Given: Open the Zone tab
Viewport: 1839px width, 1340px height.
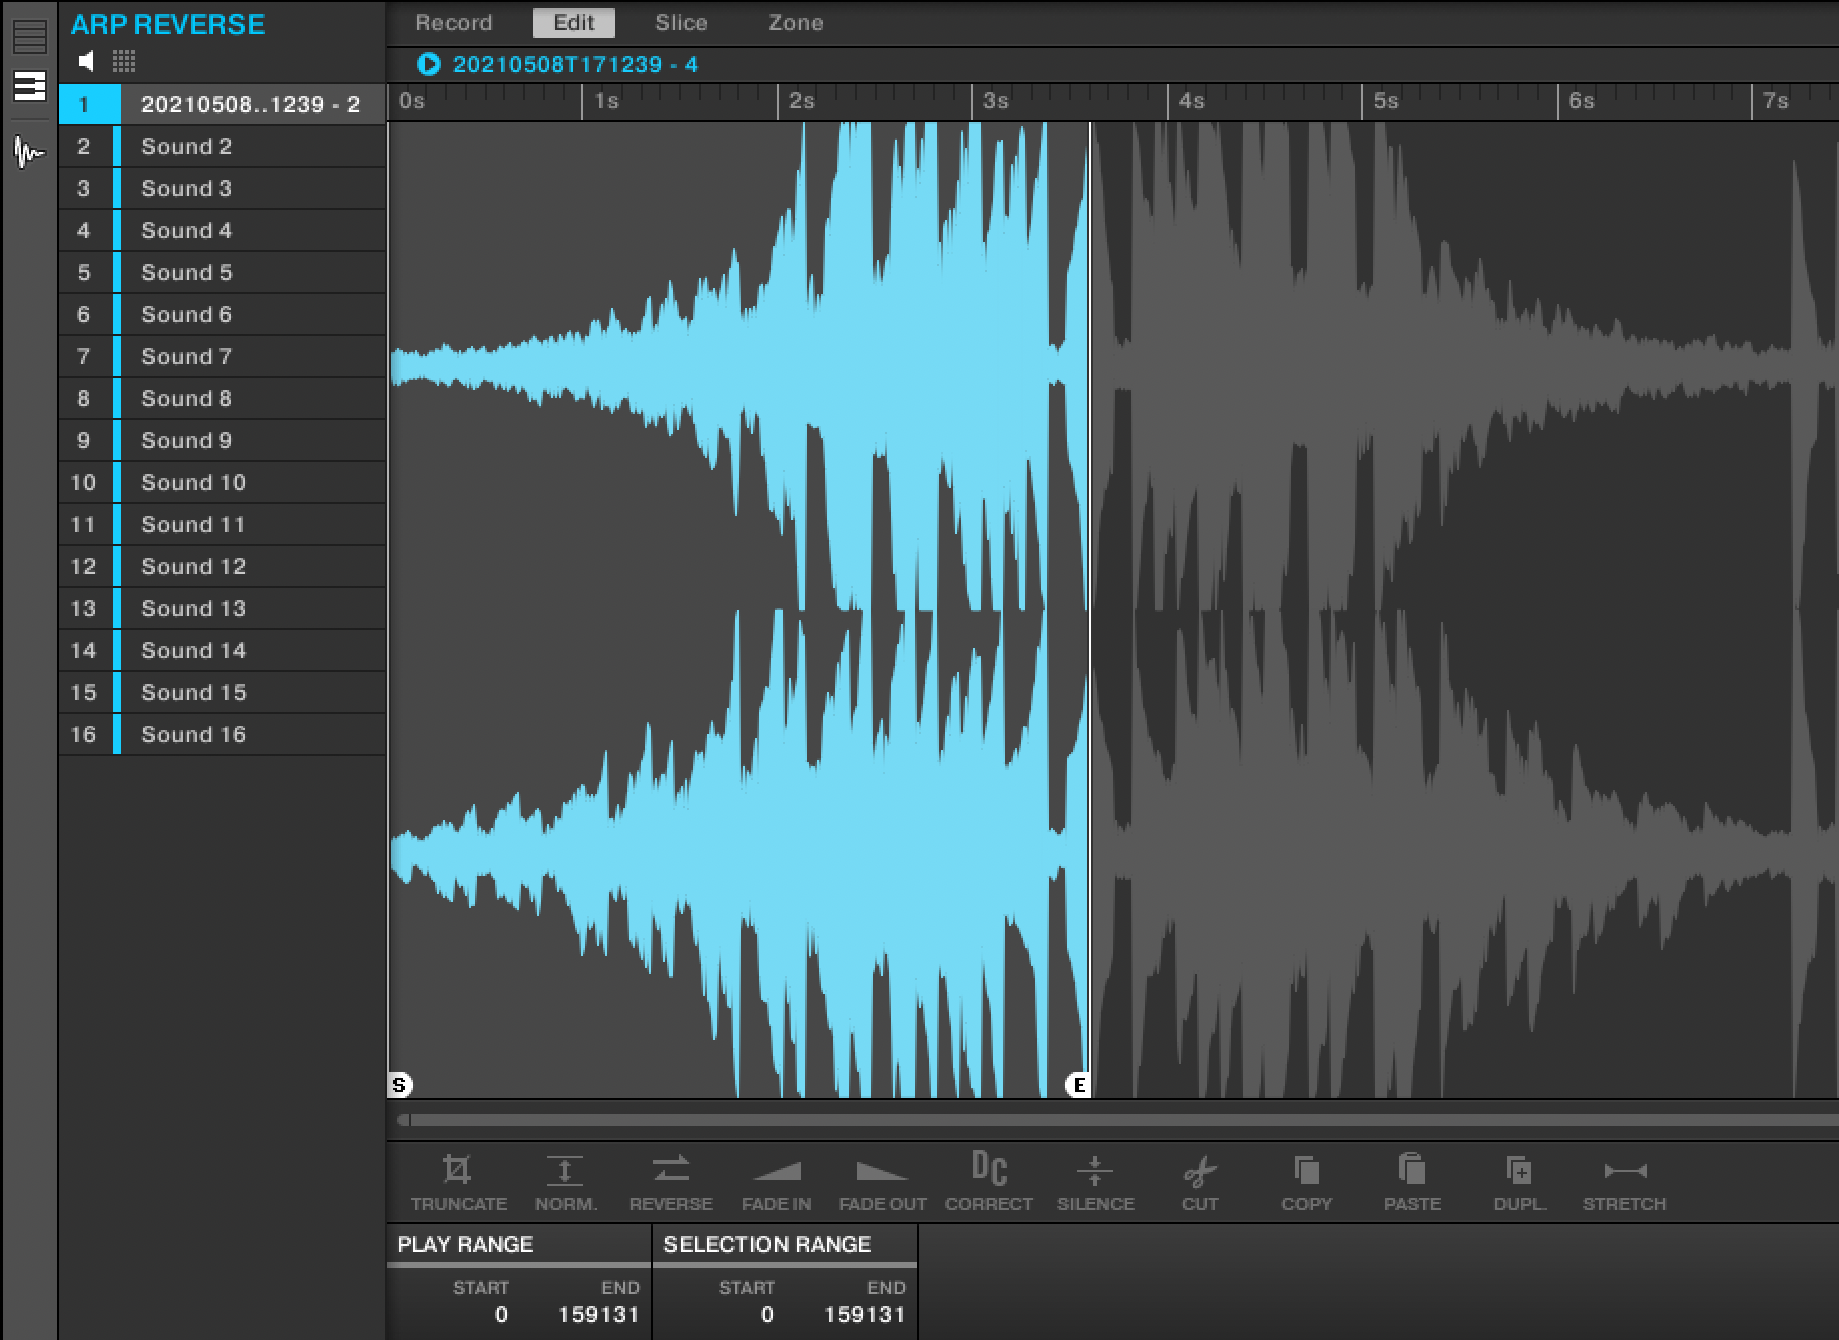Looking at the screenshot, I should [795, 23].
